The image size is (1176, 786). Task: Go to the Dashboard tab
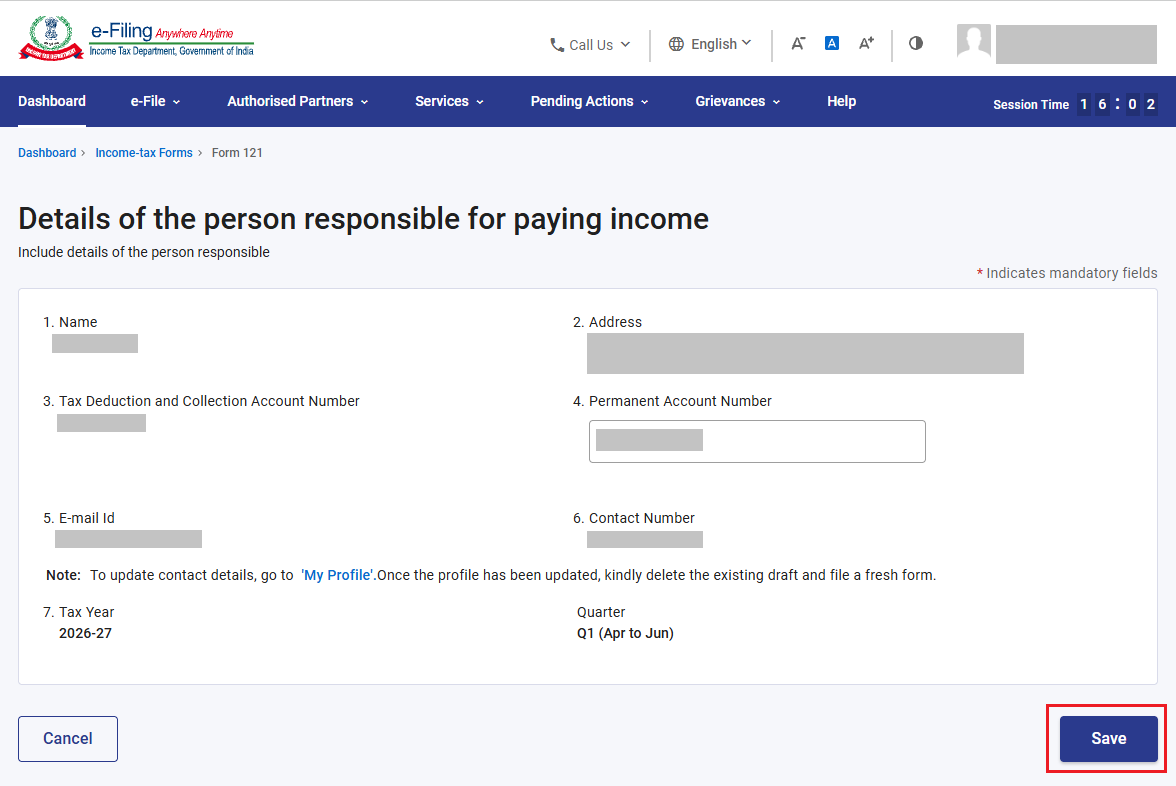(52, 101)
